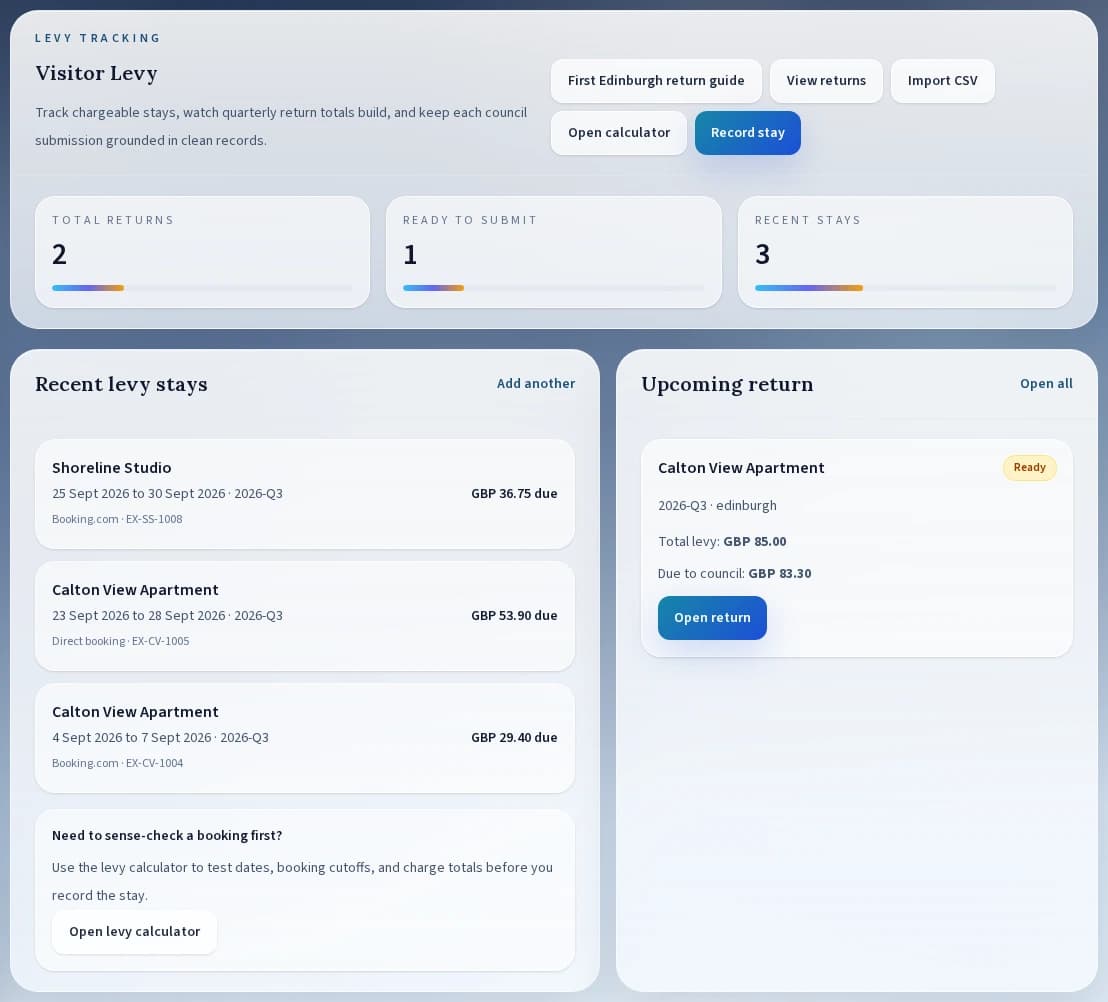Click the Open all link
This screenshot has width=1108, height=1002.
pos(1046,384)
